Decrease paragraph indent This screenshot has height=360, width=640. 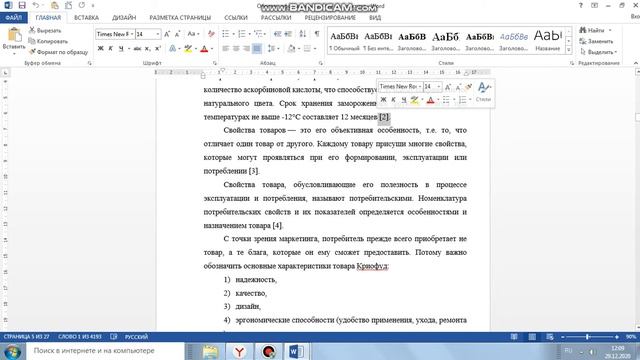(278, 34)
